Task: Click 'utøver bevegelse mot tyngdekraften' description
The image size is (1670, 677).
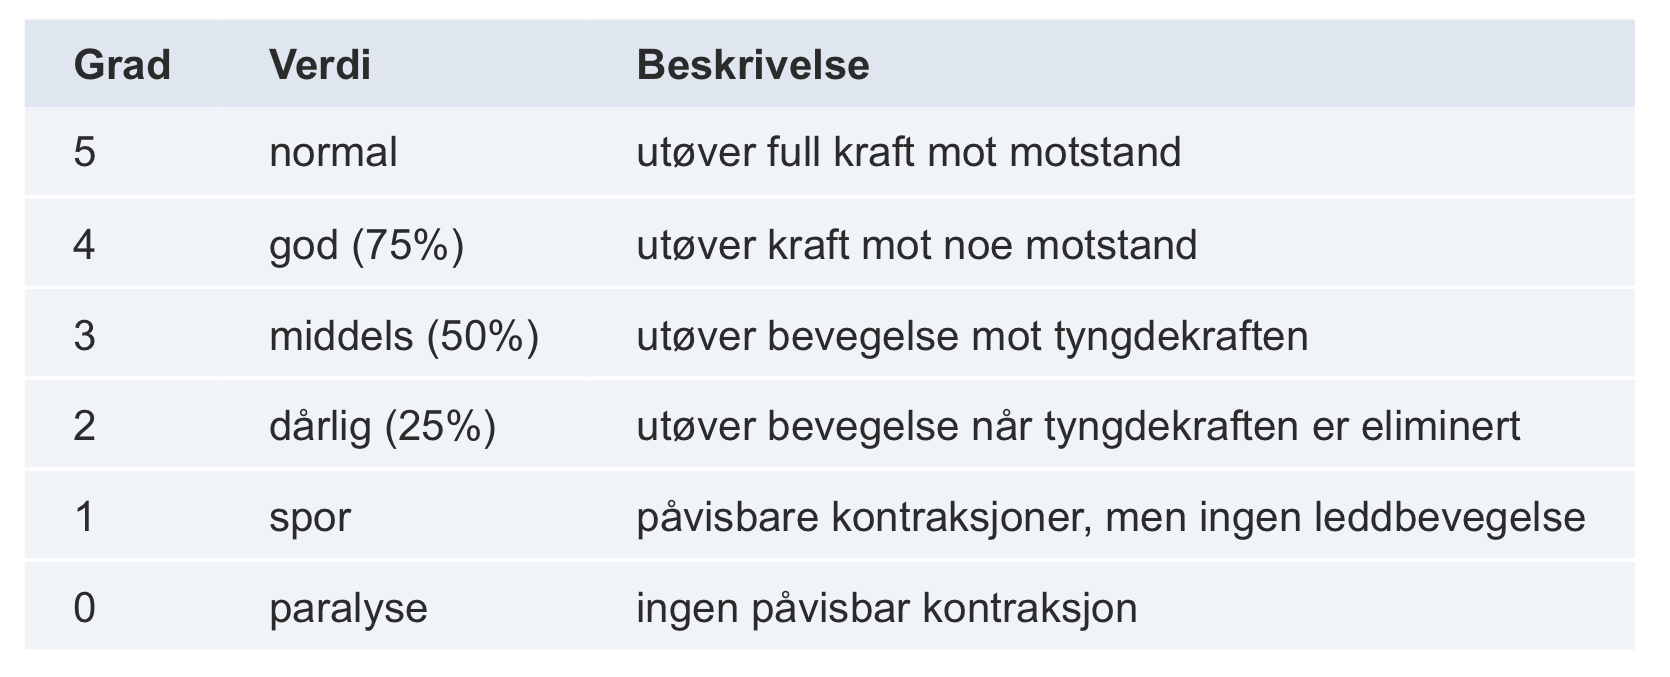Action: (971, 336)
